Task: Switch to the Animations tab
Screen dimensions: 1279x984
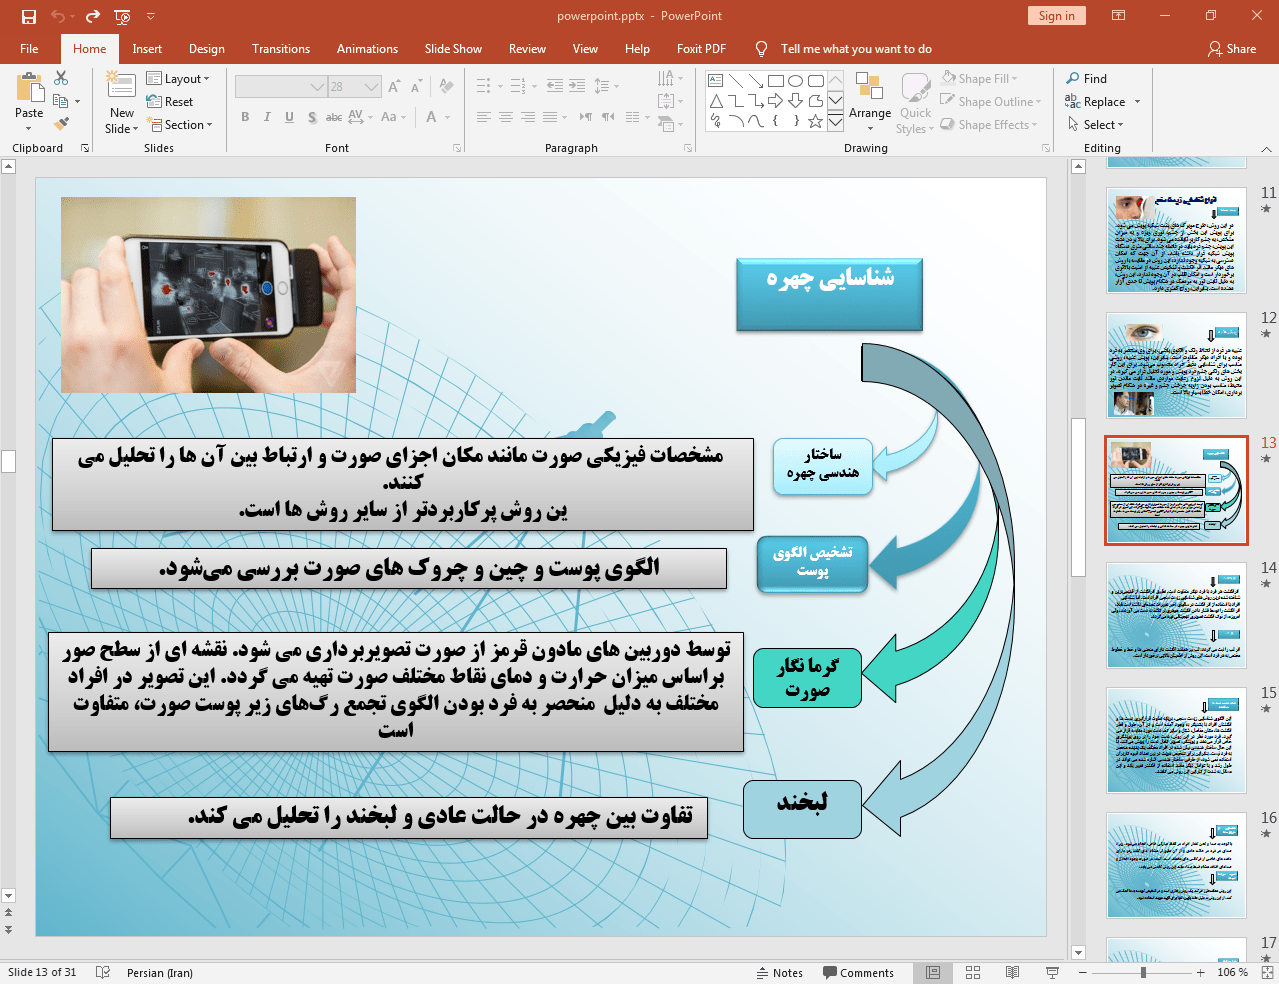Action: pos(367,48)
